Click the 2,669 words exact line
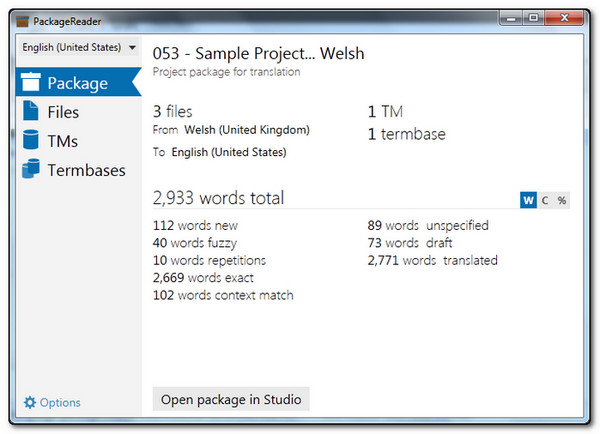The image size is (600, 434). (203, 278)
